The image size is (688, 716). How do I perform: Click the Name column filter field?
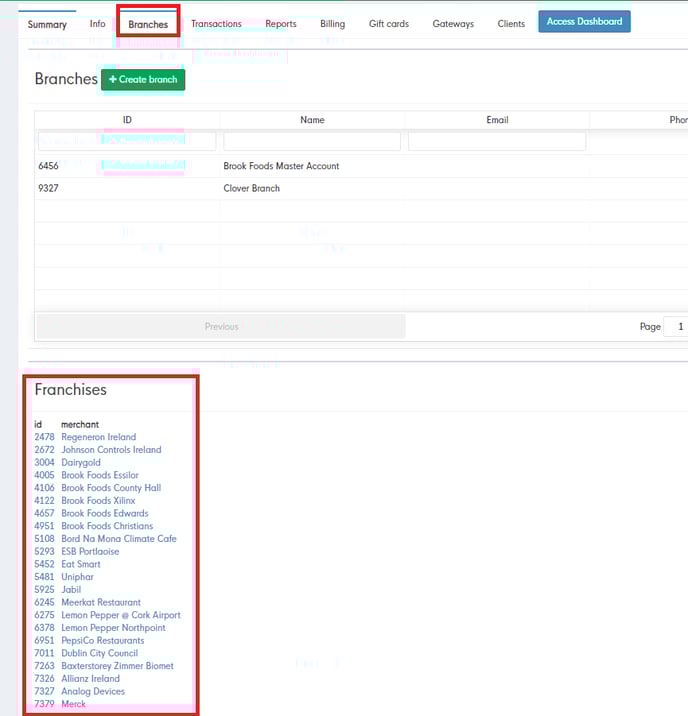coord(312,142)
